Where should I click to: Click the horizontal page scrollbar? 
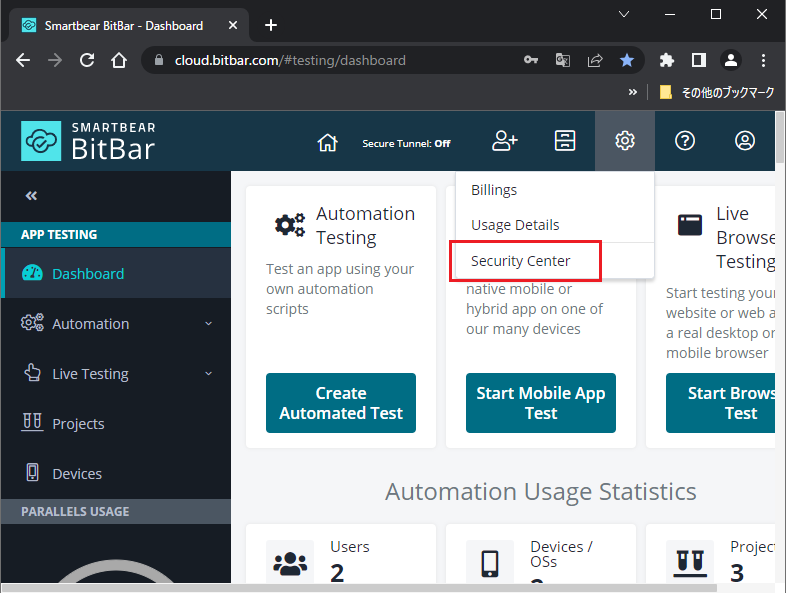359,588
